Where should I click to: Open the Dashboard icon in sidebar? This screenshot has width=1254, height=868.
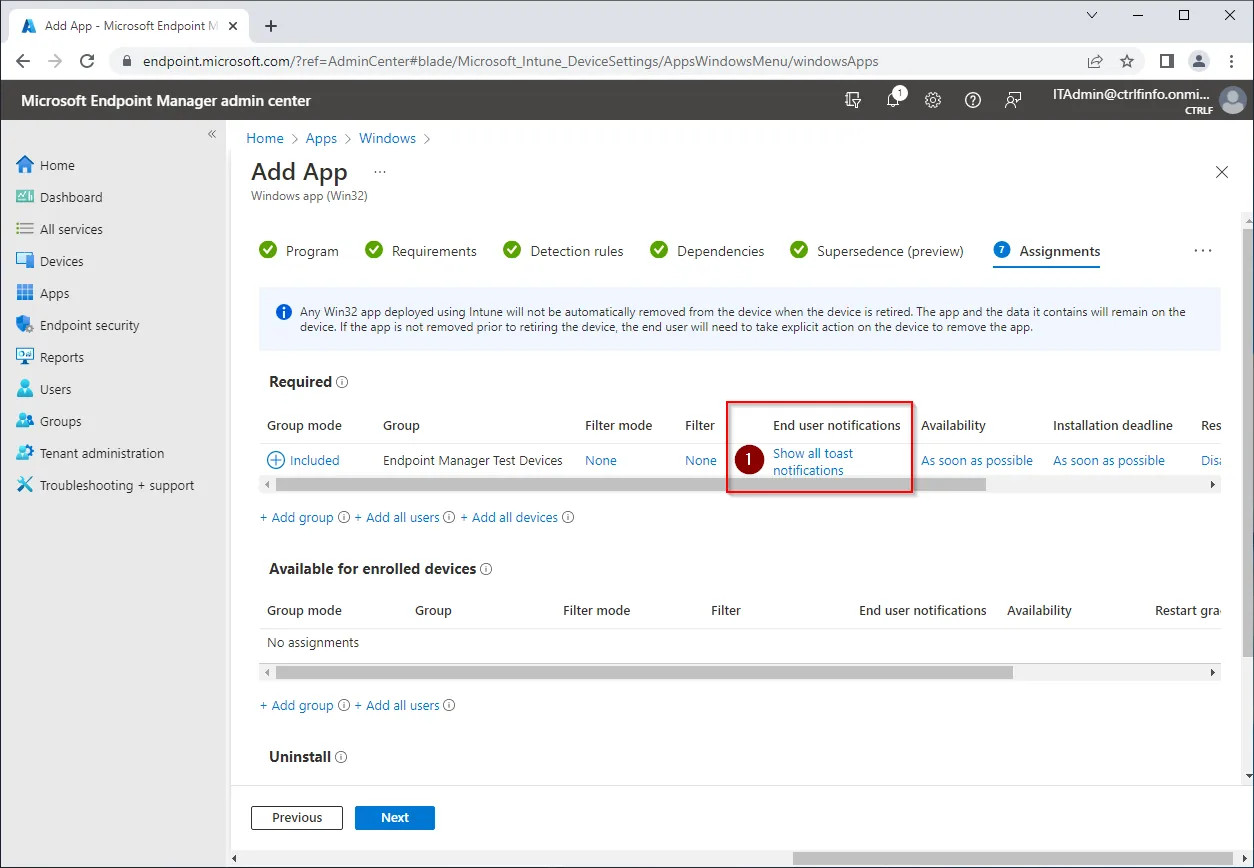click(25, 197)
